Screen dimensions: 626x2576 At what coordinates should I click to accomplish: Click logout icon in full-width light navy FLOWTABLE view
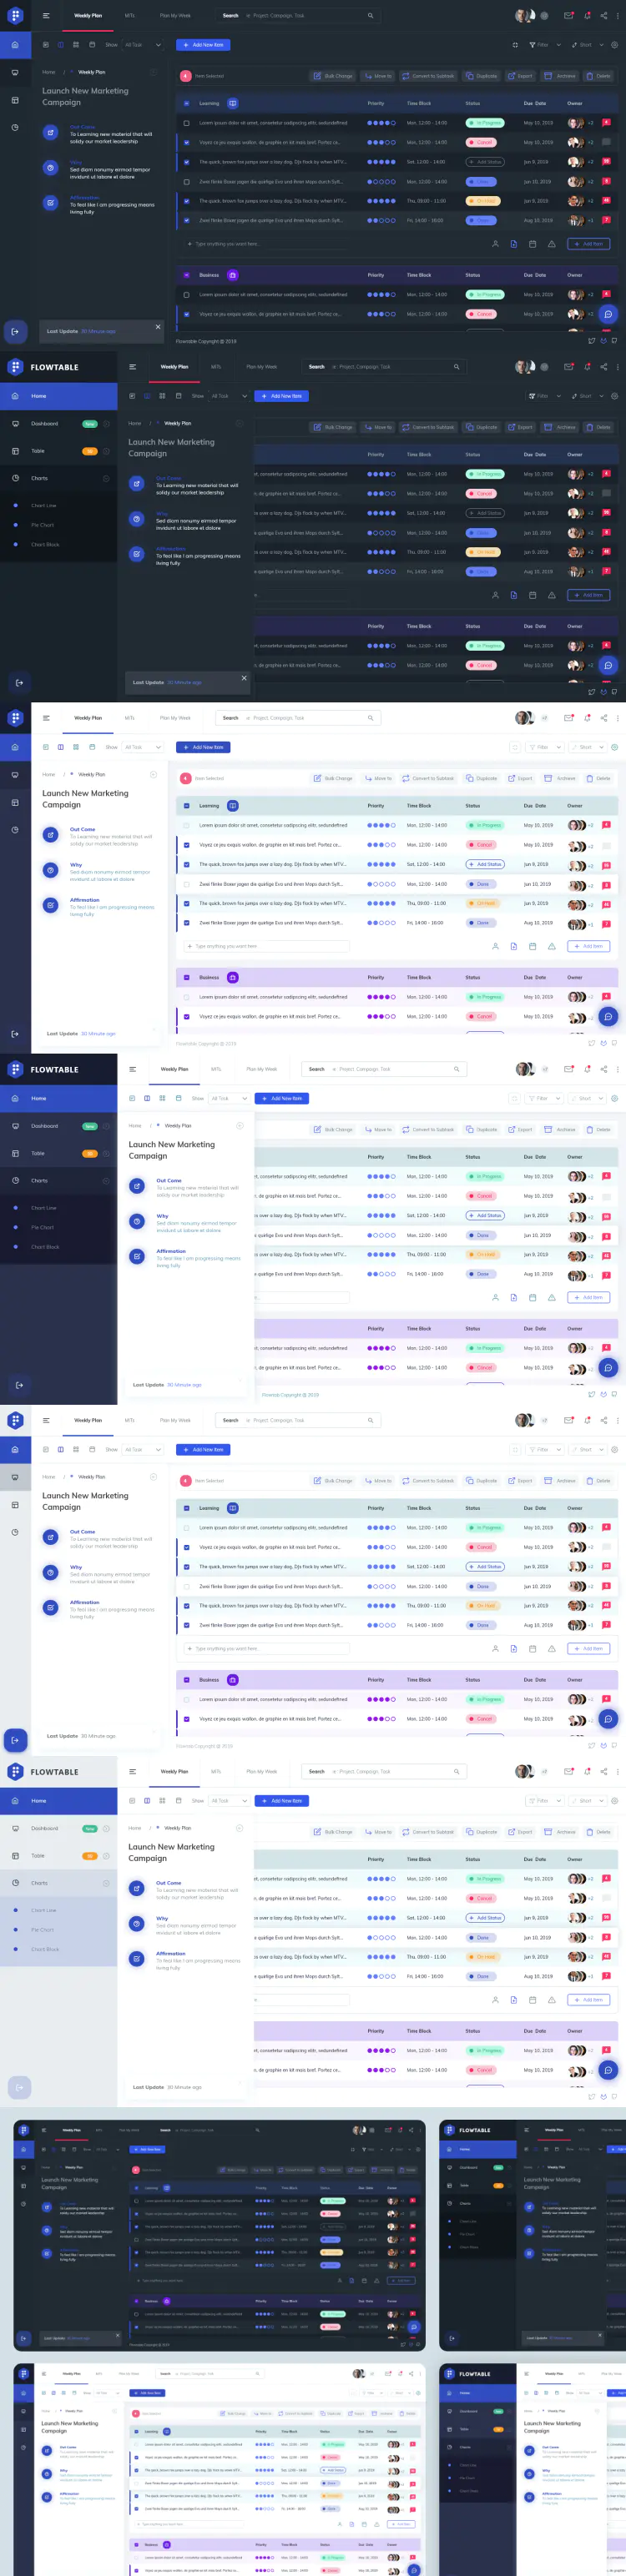(x=18, y=1385)
